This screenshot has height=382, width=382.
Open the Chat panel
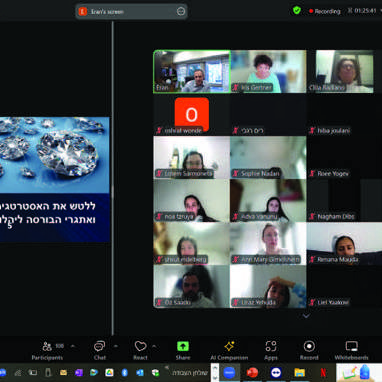[99, 351]
